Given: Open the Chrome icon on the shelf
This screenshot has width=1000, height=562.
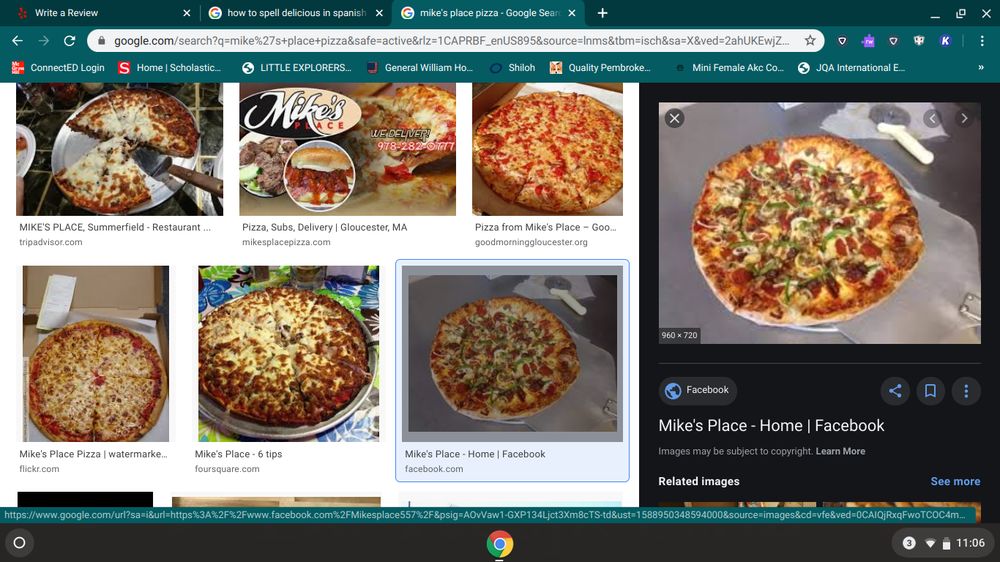Looking at the screenshot, I should (x=500, y=544).
